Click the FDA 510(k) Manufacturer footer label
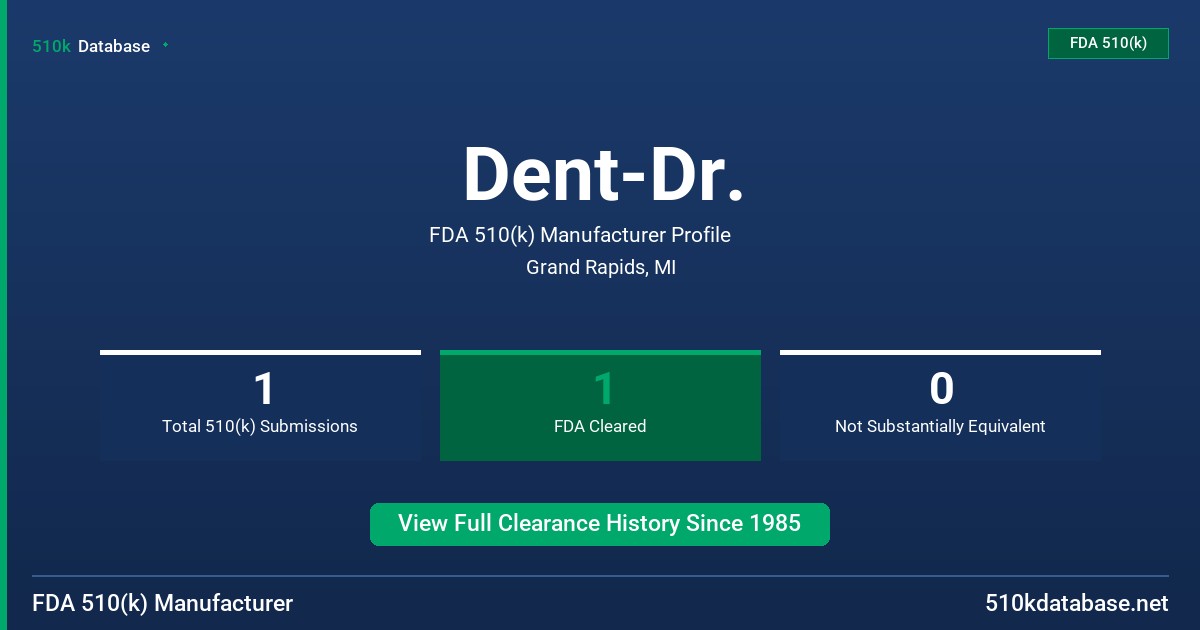The height and width of the screenshot is (630, 1200). pyautogui.click(x=163, y=603)
